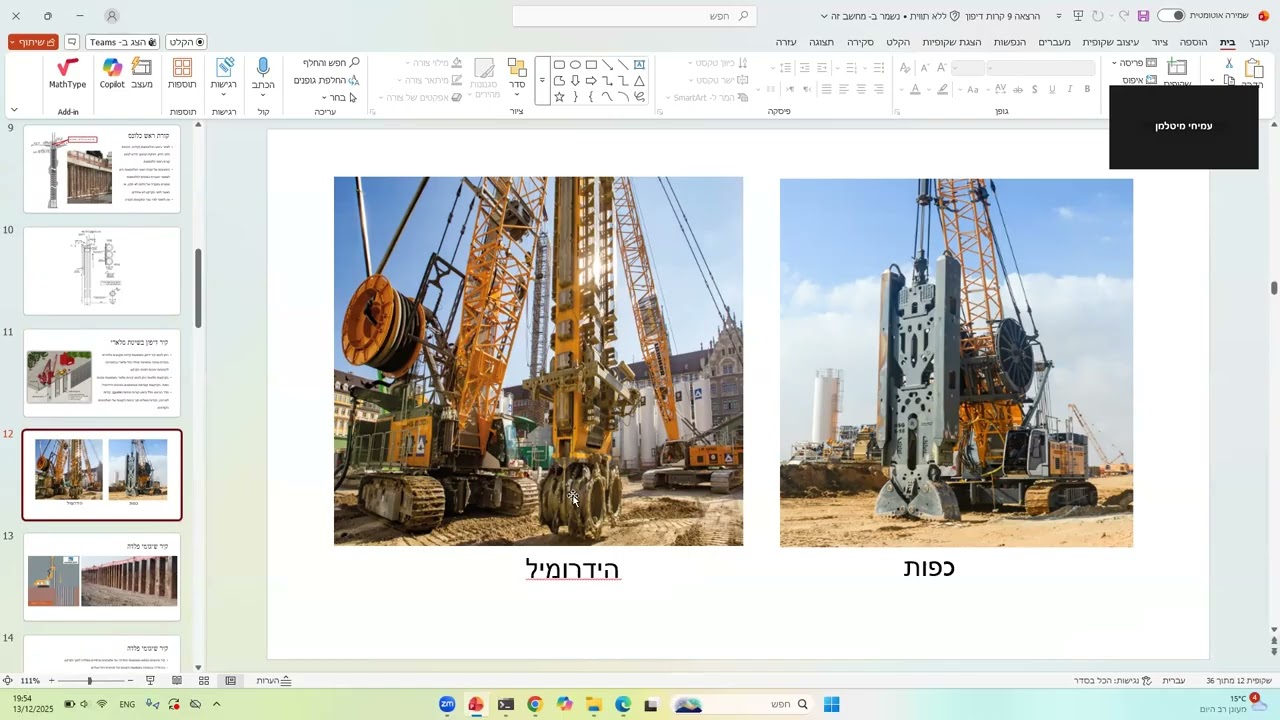This screenshot has width=1280, height=720.
Task: Switch to the Transitions (מעברים) tab
Action: [1054, 42]
